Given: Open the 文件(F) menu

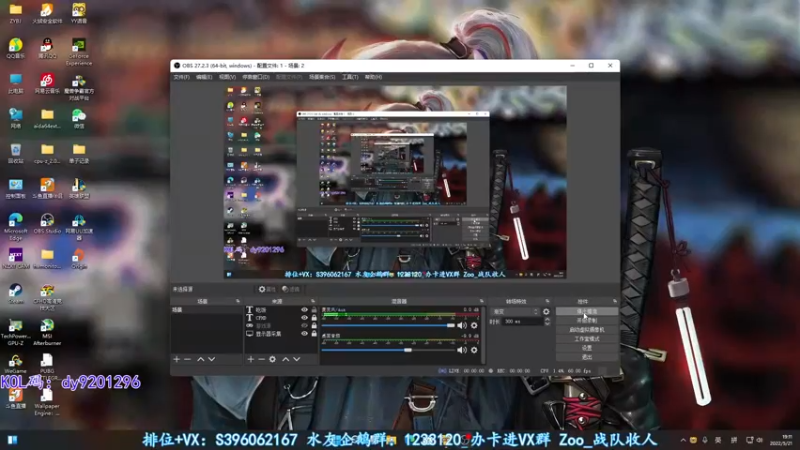Looking at the screenshot, I should pyautogui.click(x=181, y=77).
